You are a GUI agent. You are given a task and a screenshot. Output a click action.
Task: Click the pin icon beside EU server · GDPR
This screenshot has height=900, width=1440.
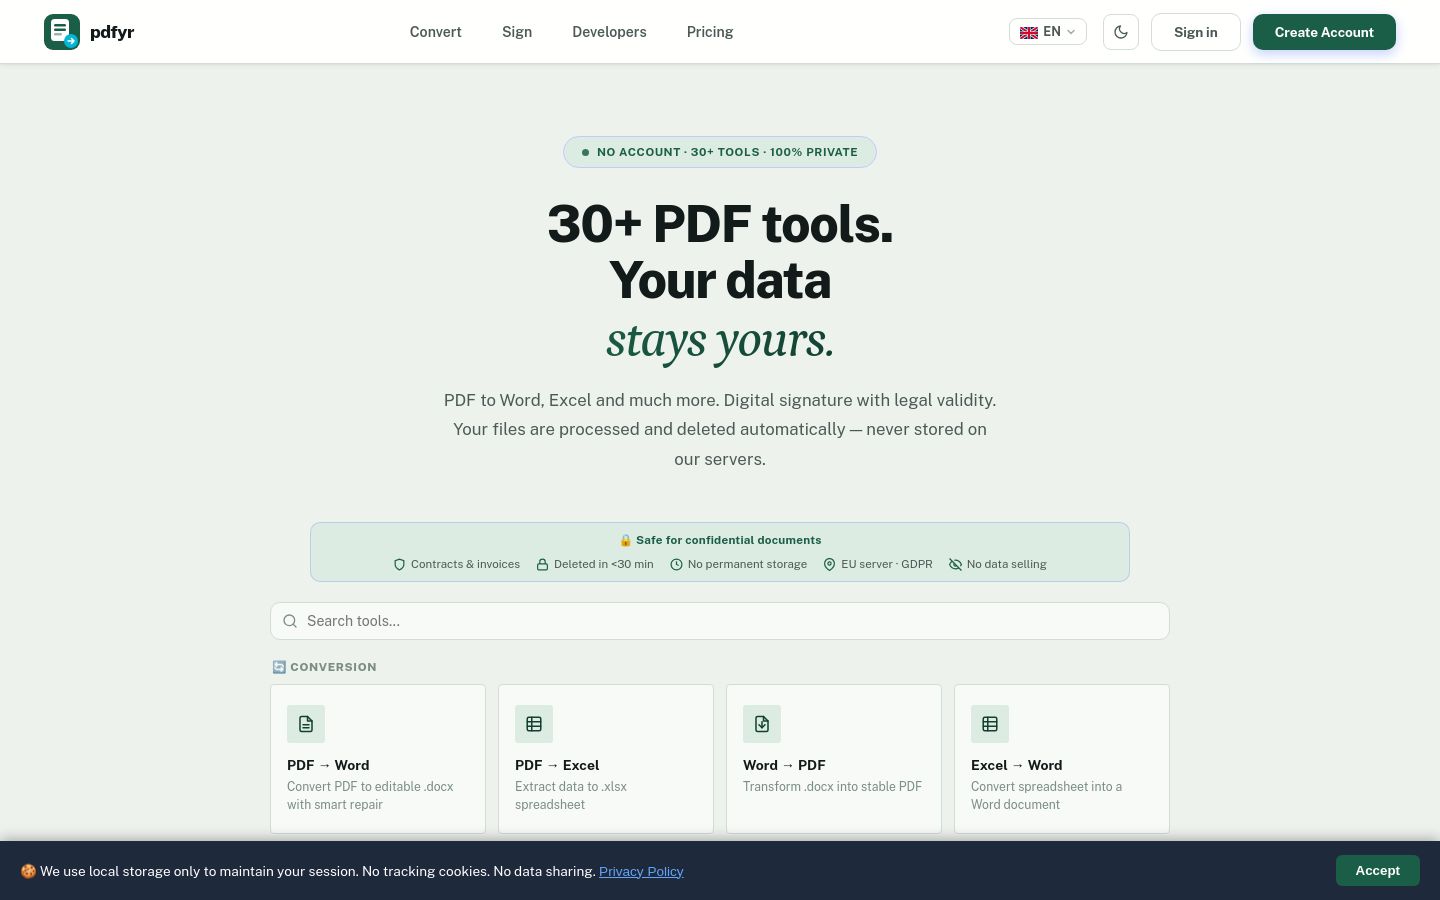click(829, 565)
